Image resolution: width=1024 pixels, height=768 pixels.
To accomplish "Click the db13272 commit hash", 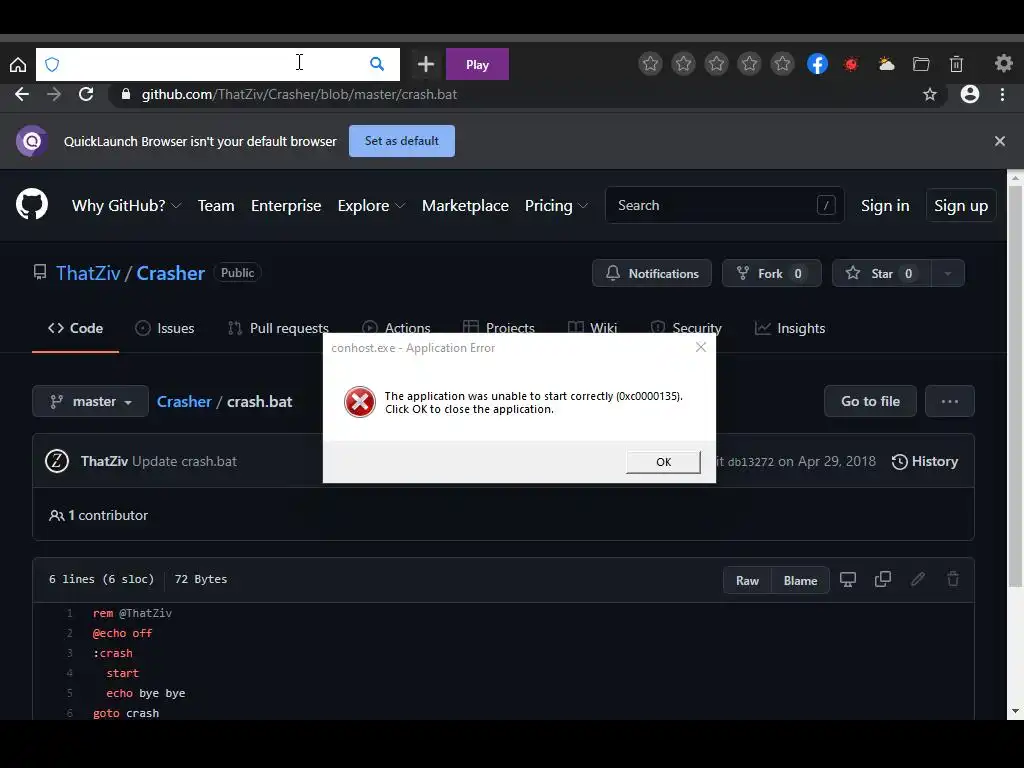I will [x=750, y=462].
